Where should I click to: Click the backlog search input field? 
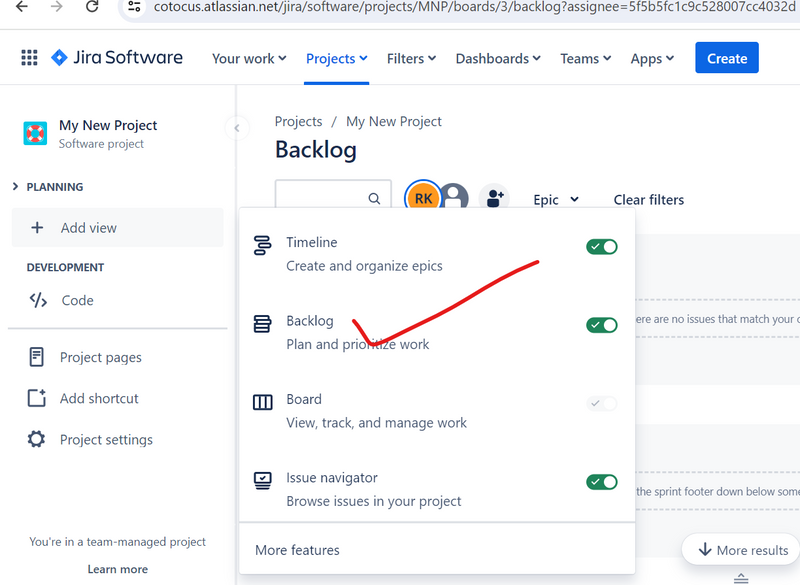pyautogui.click(x=320, y=199)
